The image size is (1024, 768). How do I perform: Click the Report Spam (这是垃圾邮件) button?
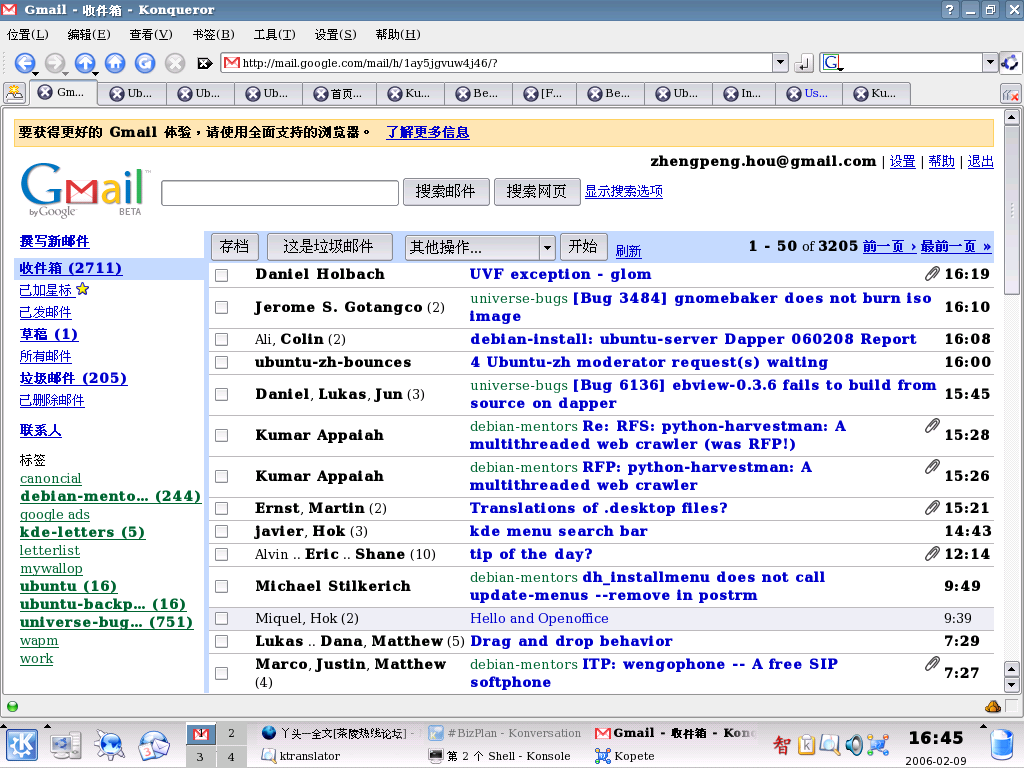(x=329, y=247)
